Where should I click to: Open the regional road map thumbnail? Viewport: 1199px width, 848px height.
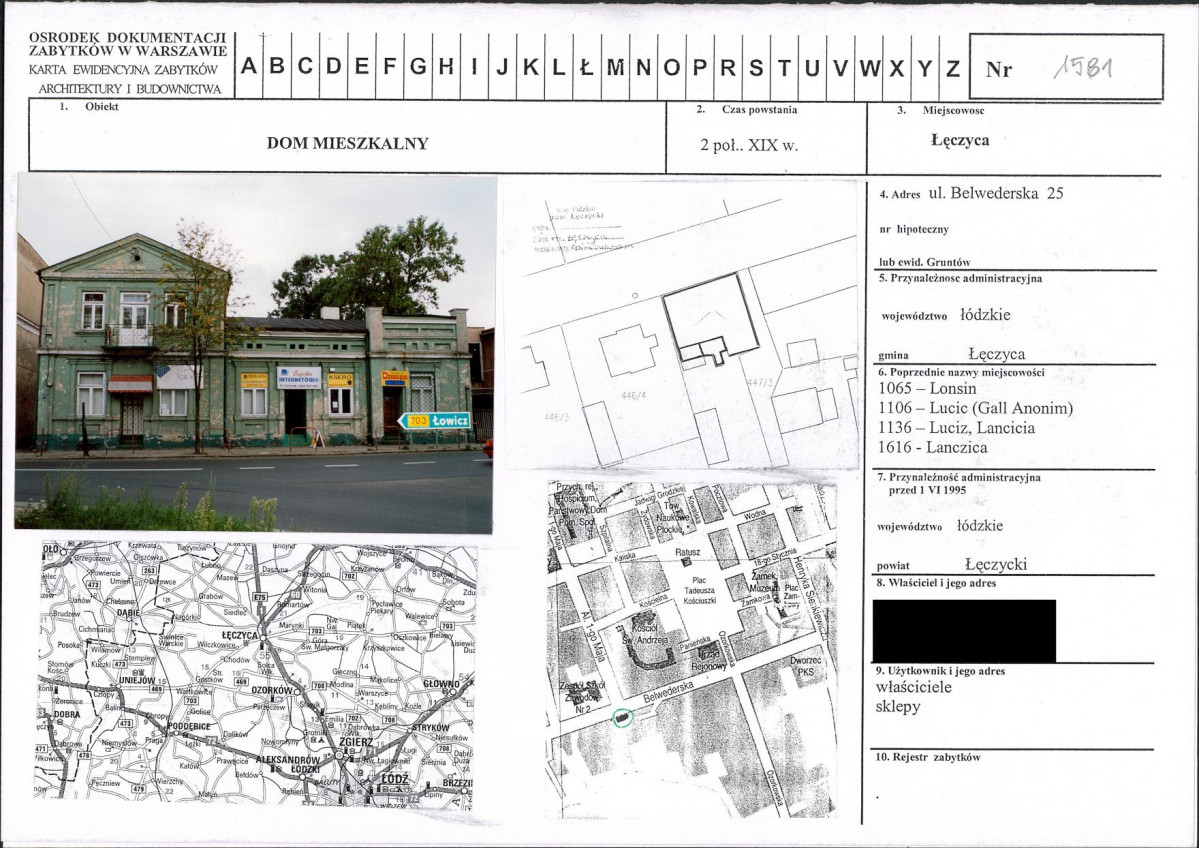[x=256, y=674]
